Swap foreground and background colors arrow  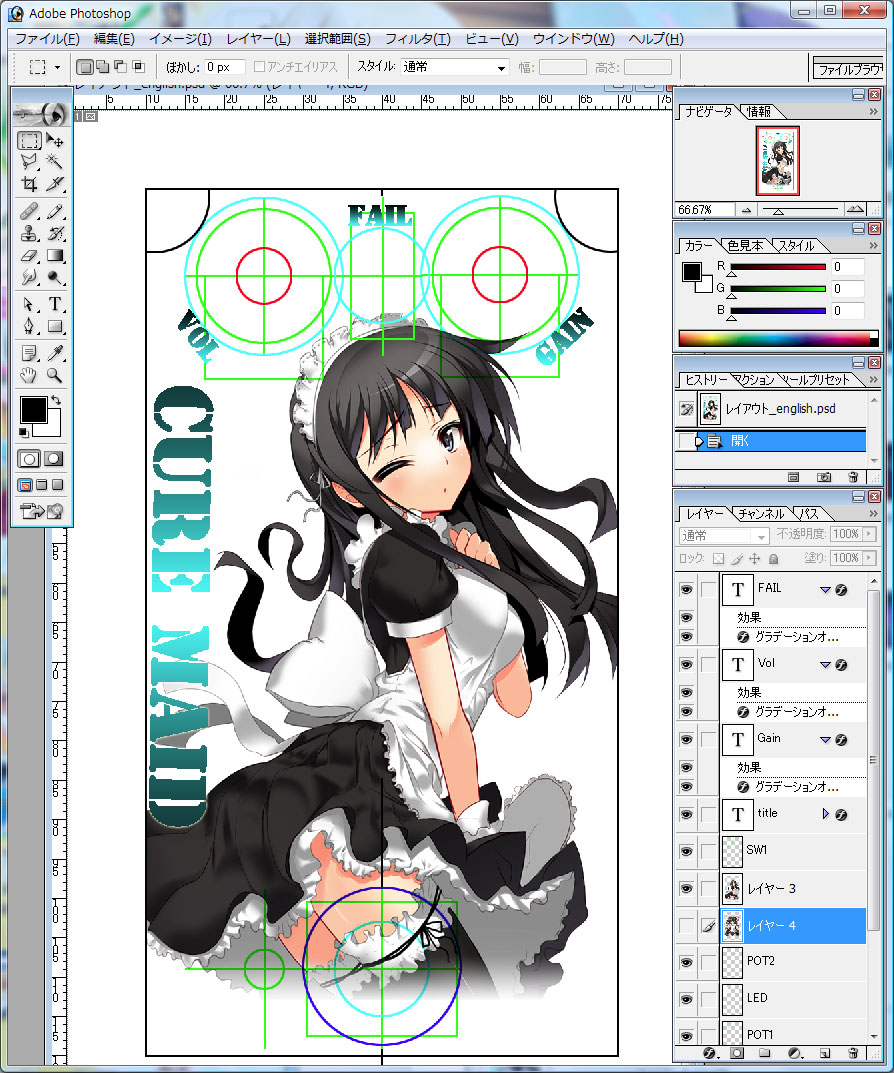point(56,400)
